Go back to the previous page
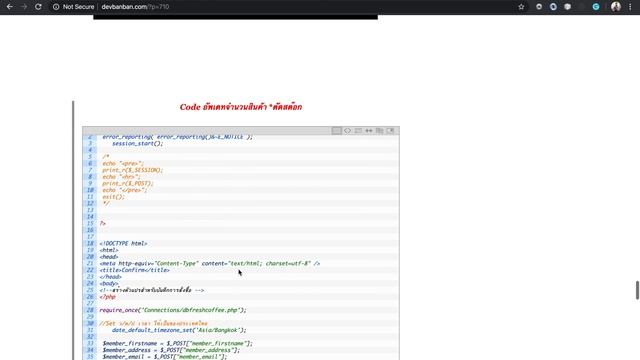640x360 pixels. pyautogui.click(x=9, y=7)
